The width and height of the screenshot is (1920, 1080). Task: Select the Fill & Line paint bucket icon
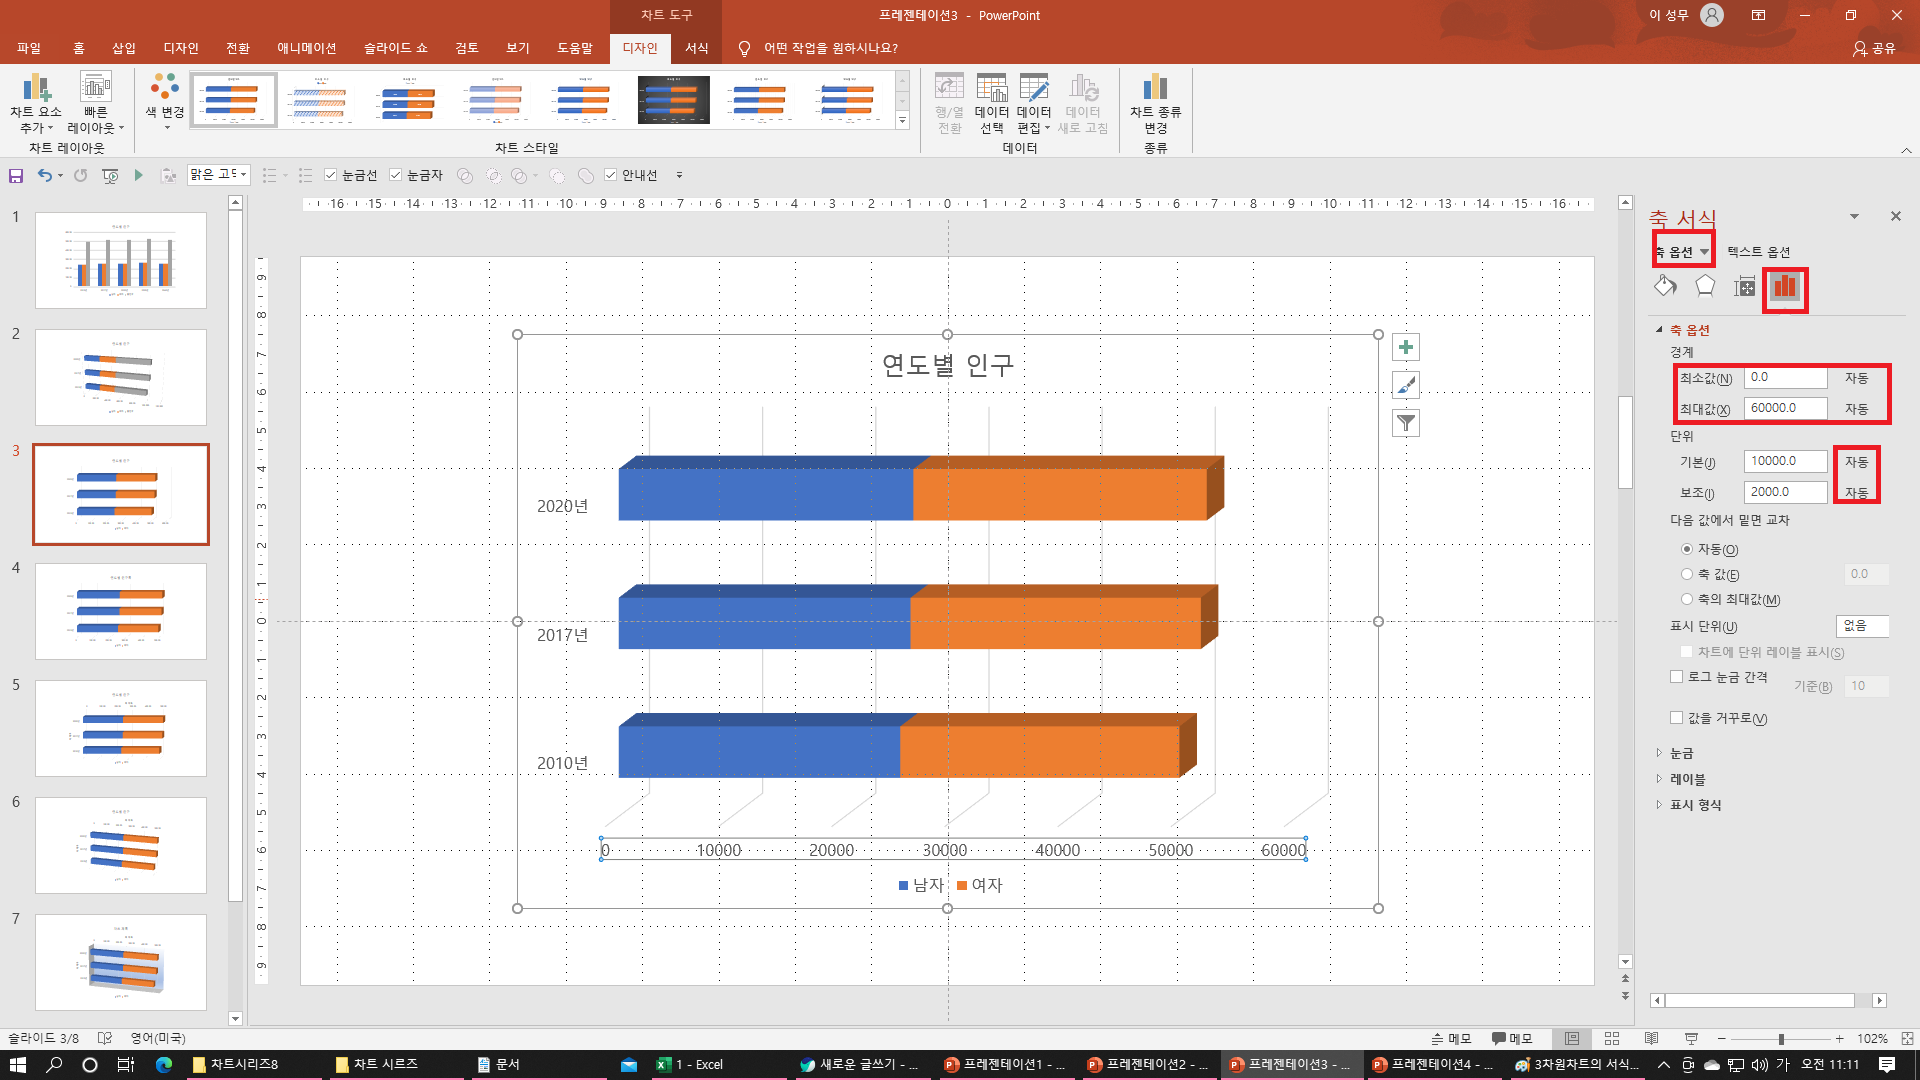pos(1665,286)
